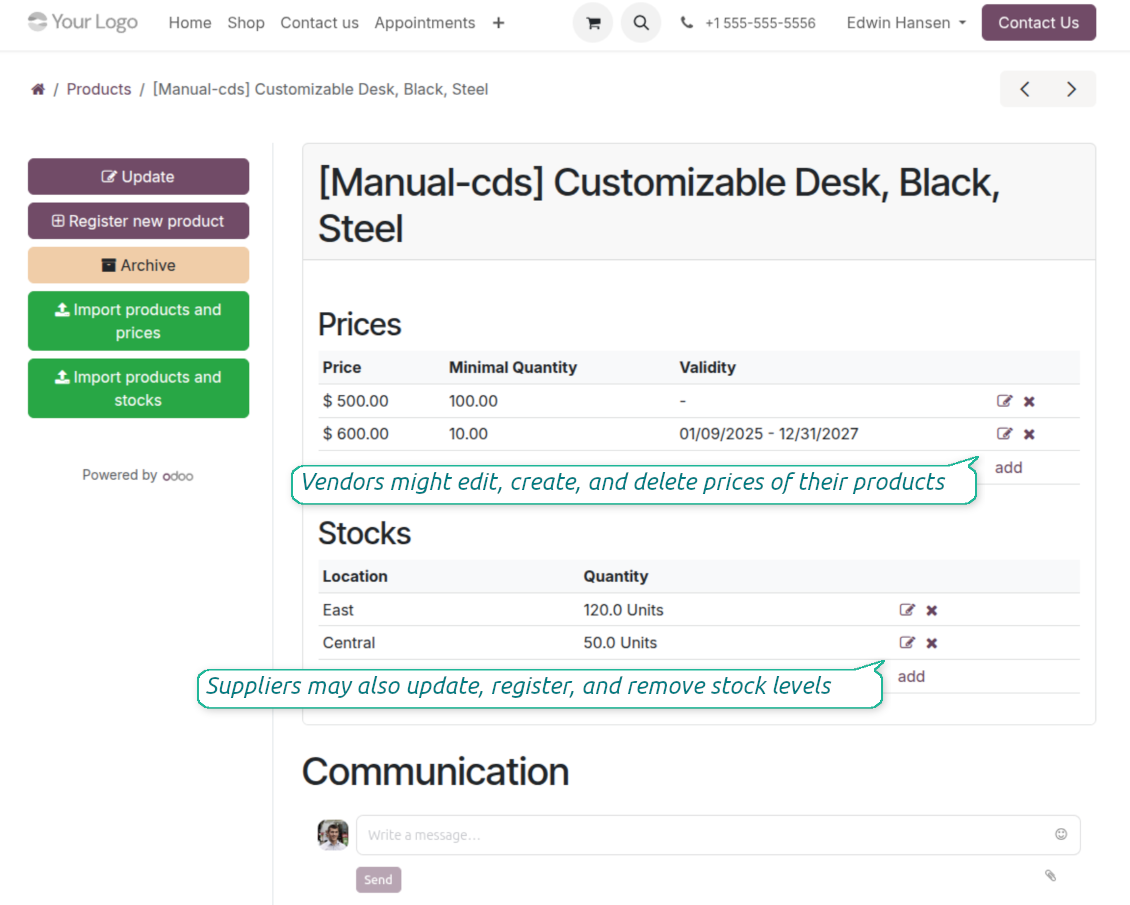Click the search magnifier icon
Viewport: 1130px width, 905px height.
point(641,23)
